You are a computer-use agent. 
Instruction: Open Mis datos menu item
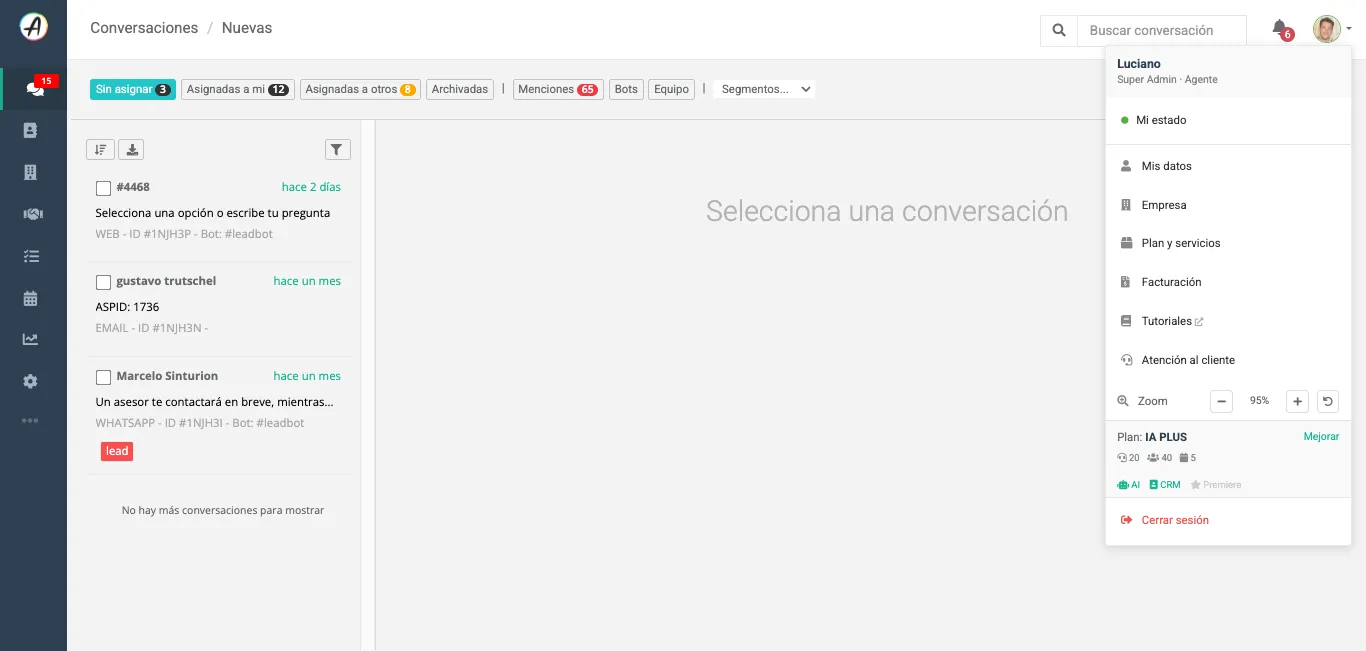1228,166
